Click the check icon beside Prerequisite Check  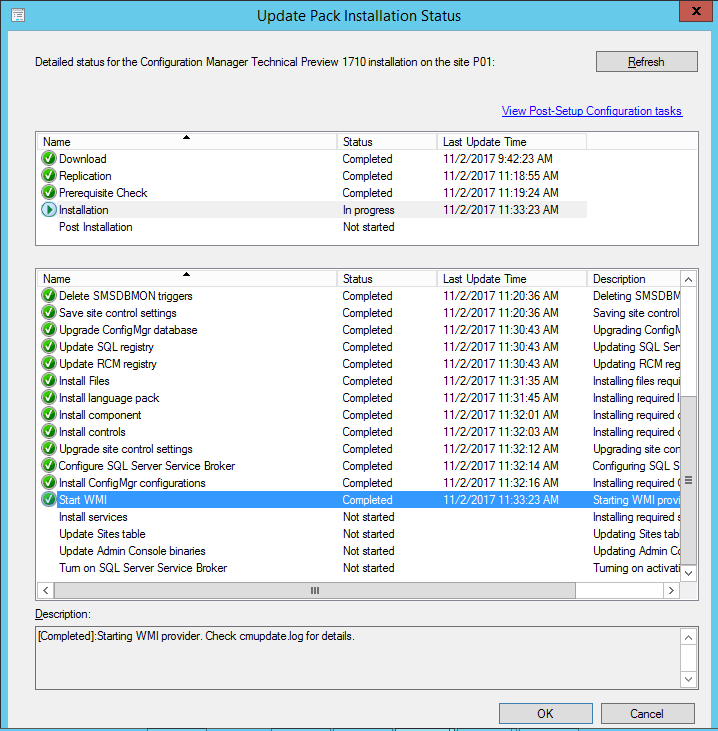tap(48, 193)
